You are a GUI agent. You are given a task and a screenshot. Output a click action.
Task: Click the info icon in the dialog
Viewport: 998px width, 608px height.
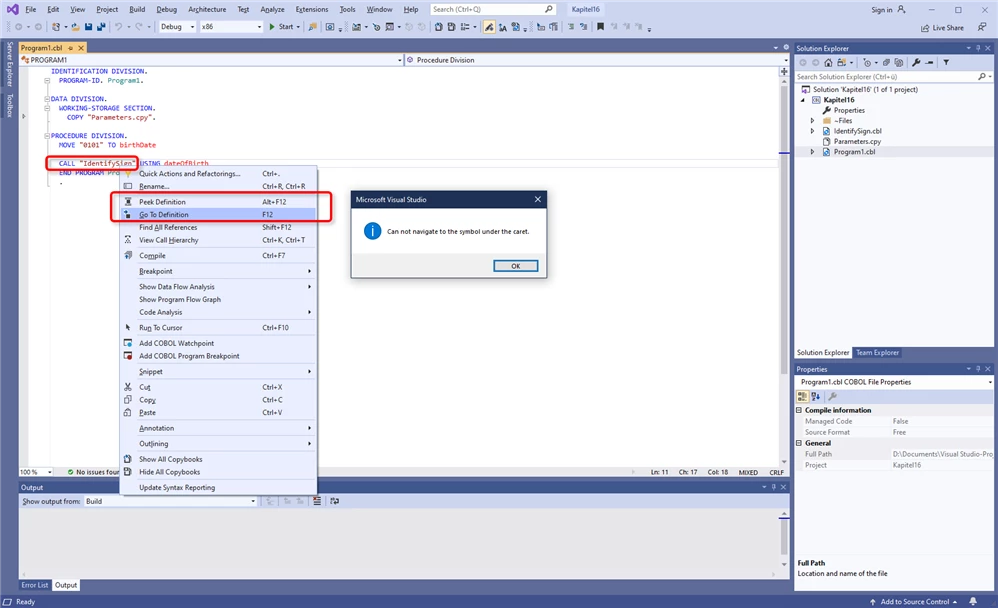point(372,231)
